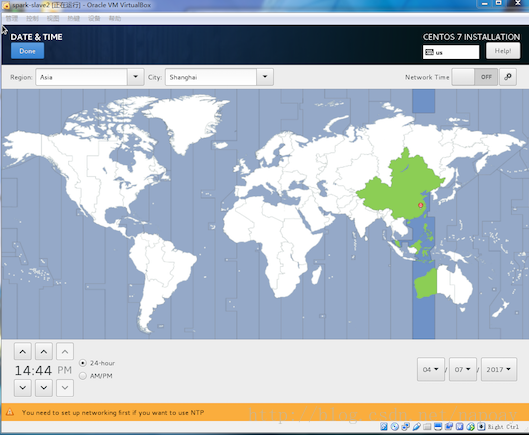Screen dimensions: 529x435
Task: Open the year dropdown showing 2017
Action: click(499, 369)
